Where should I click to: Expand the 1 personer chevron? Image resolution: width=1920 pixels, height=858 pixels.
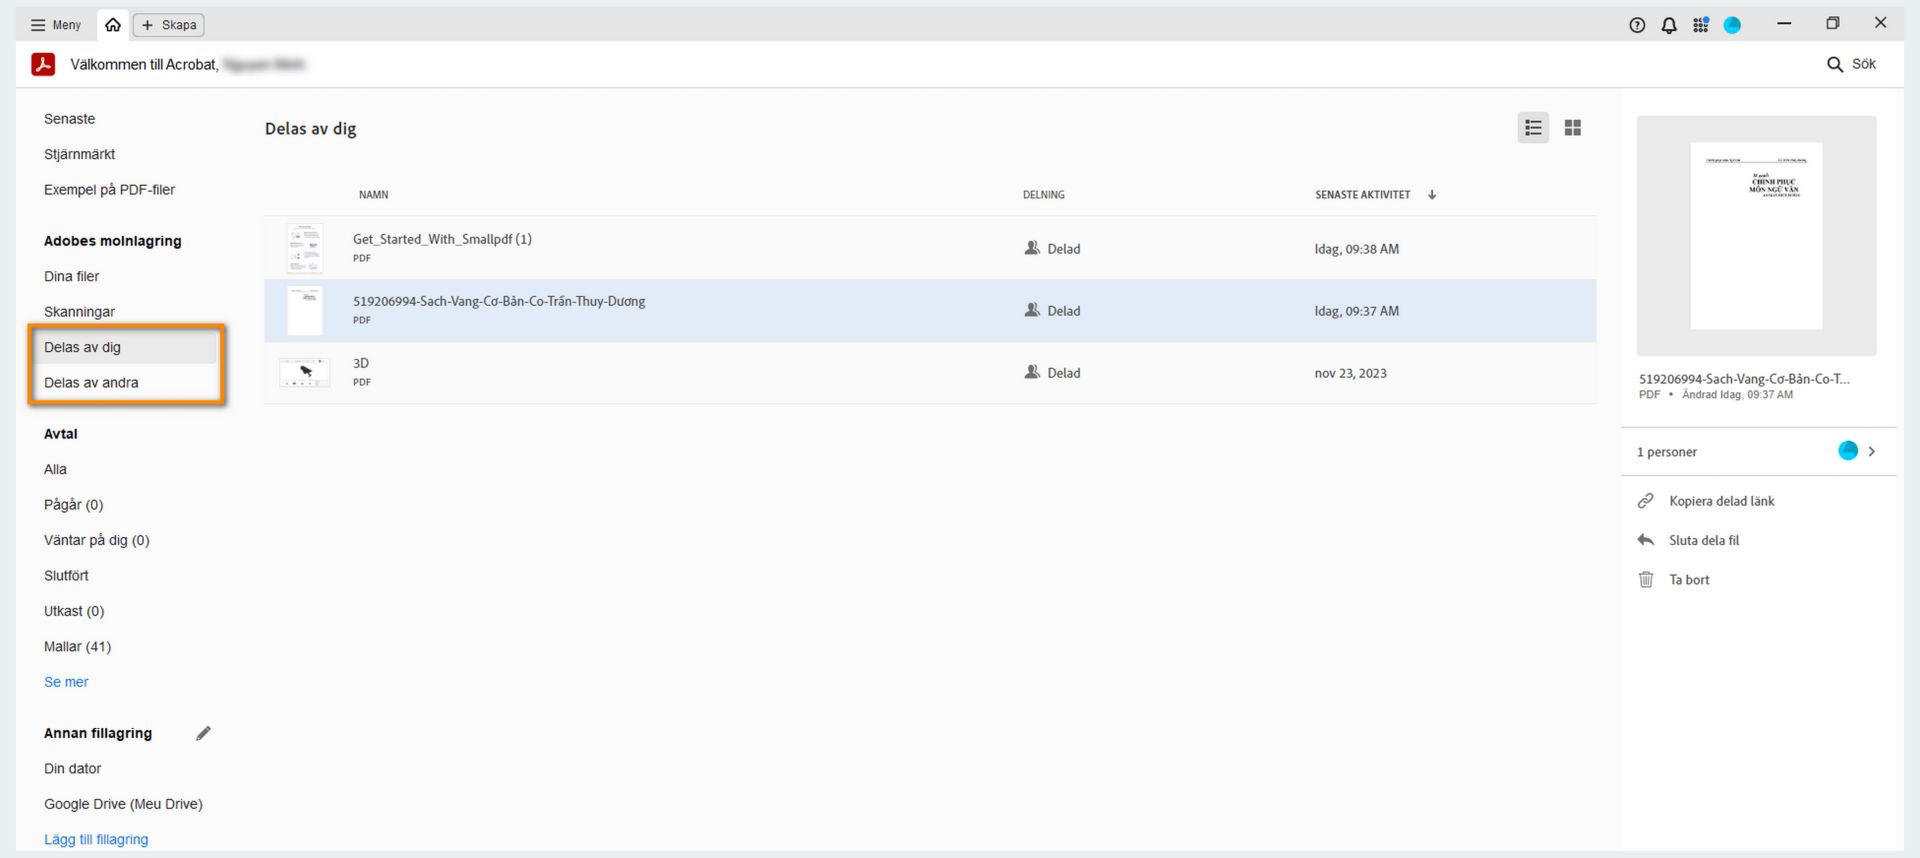pyautogui.click(x=1872, y=452)
